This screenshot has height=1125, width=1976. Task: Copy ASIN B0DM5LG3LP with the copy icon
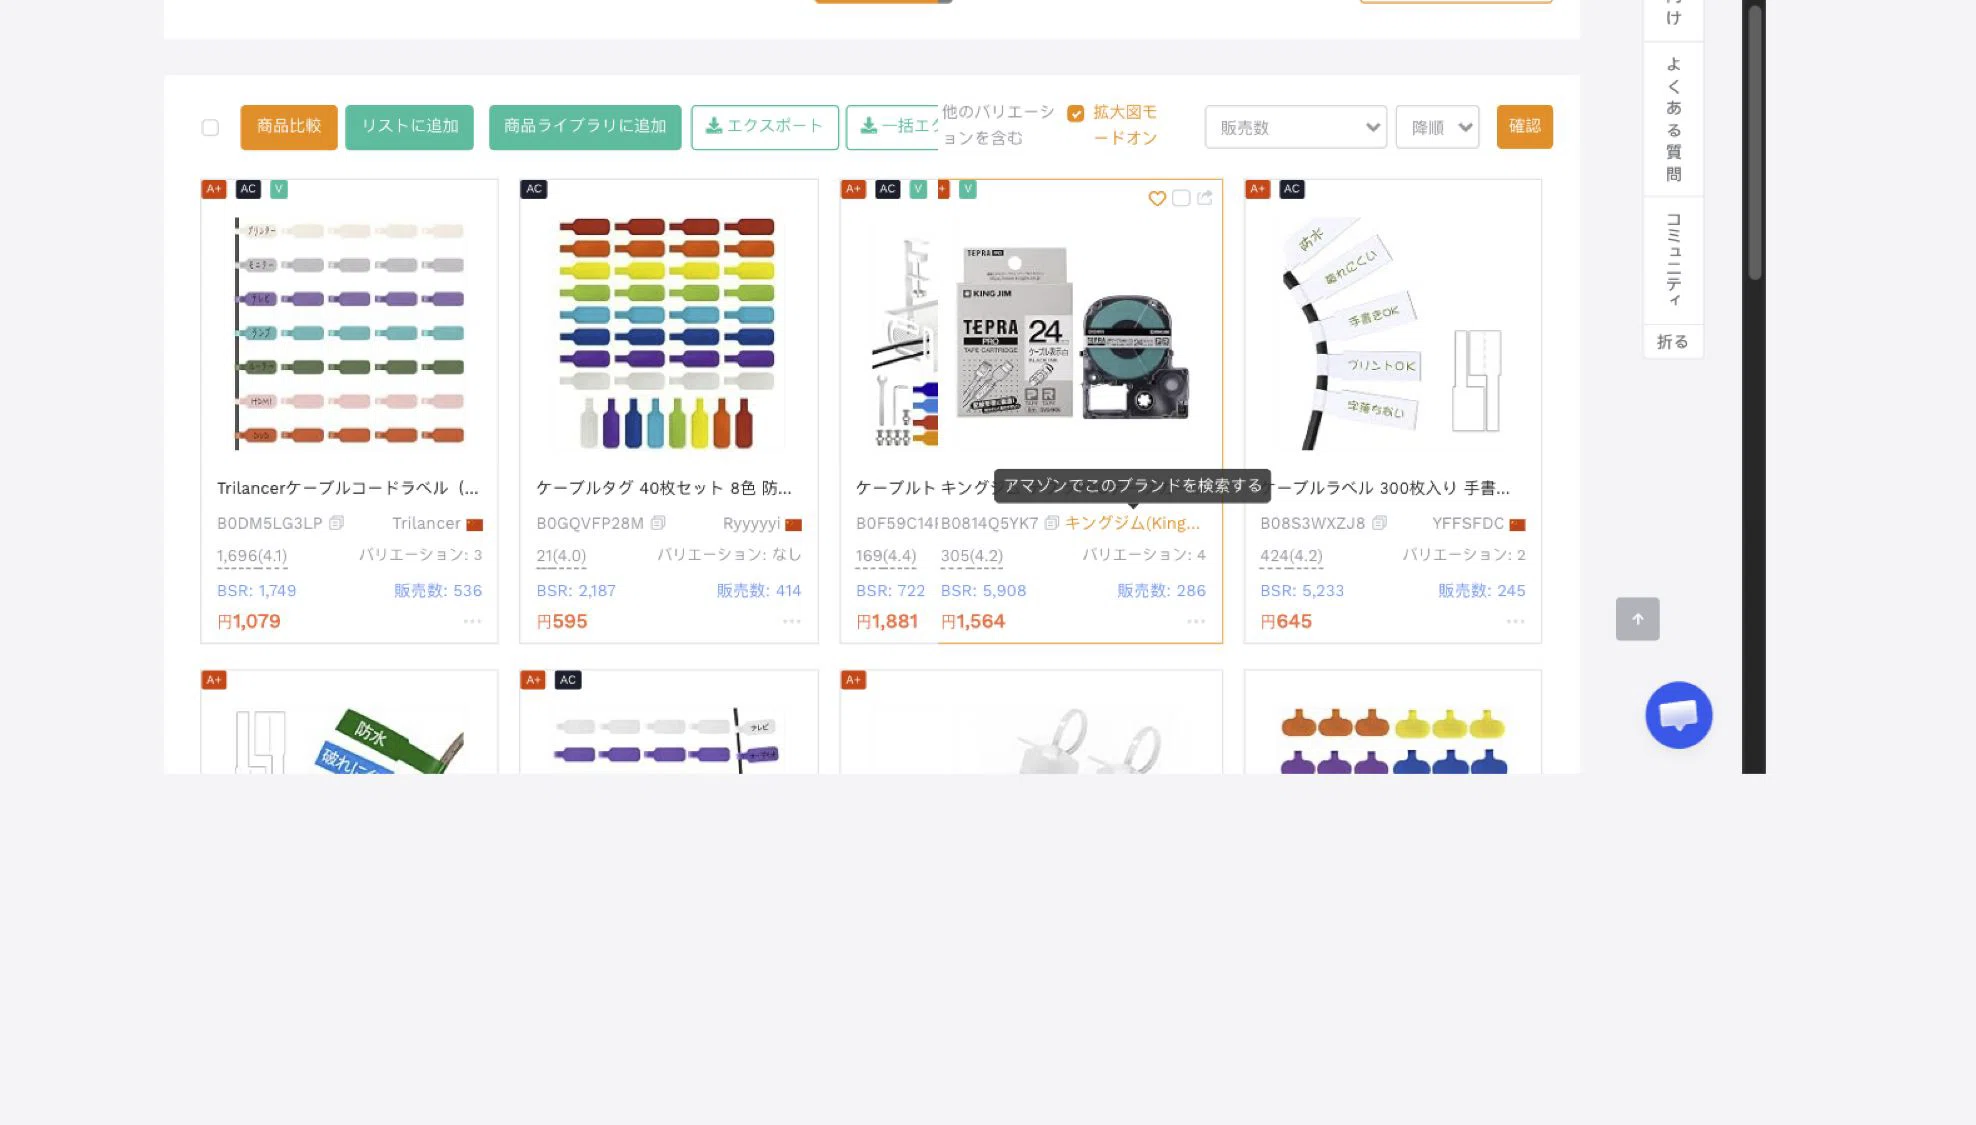pos(337,523)
